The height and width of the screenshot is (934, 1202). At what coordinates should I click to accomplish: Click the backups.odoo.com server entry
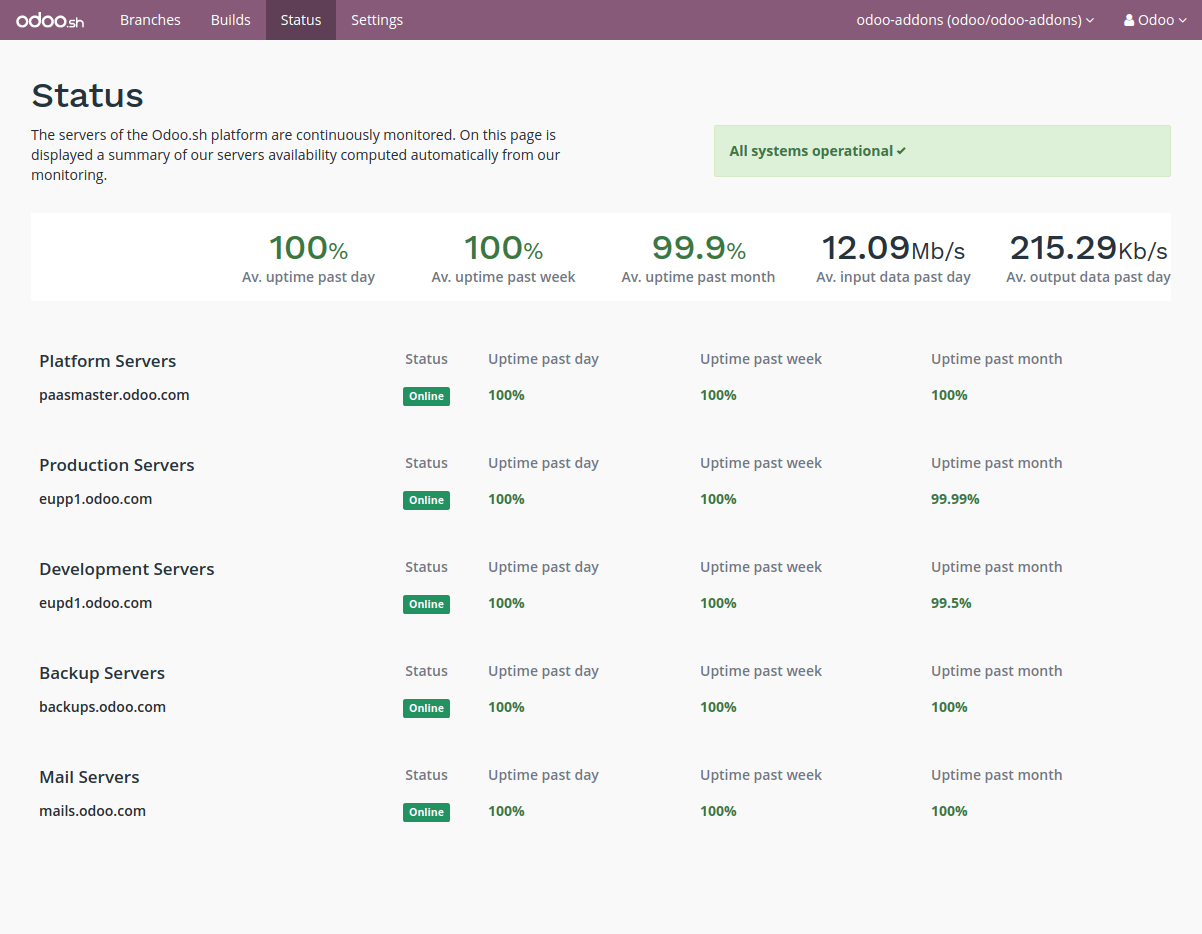102,707
